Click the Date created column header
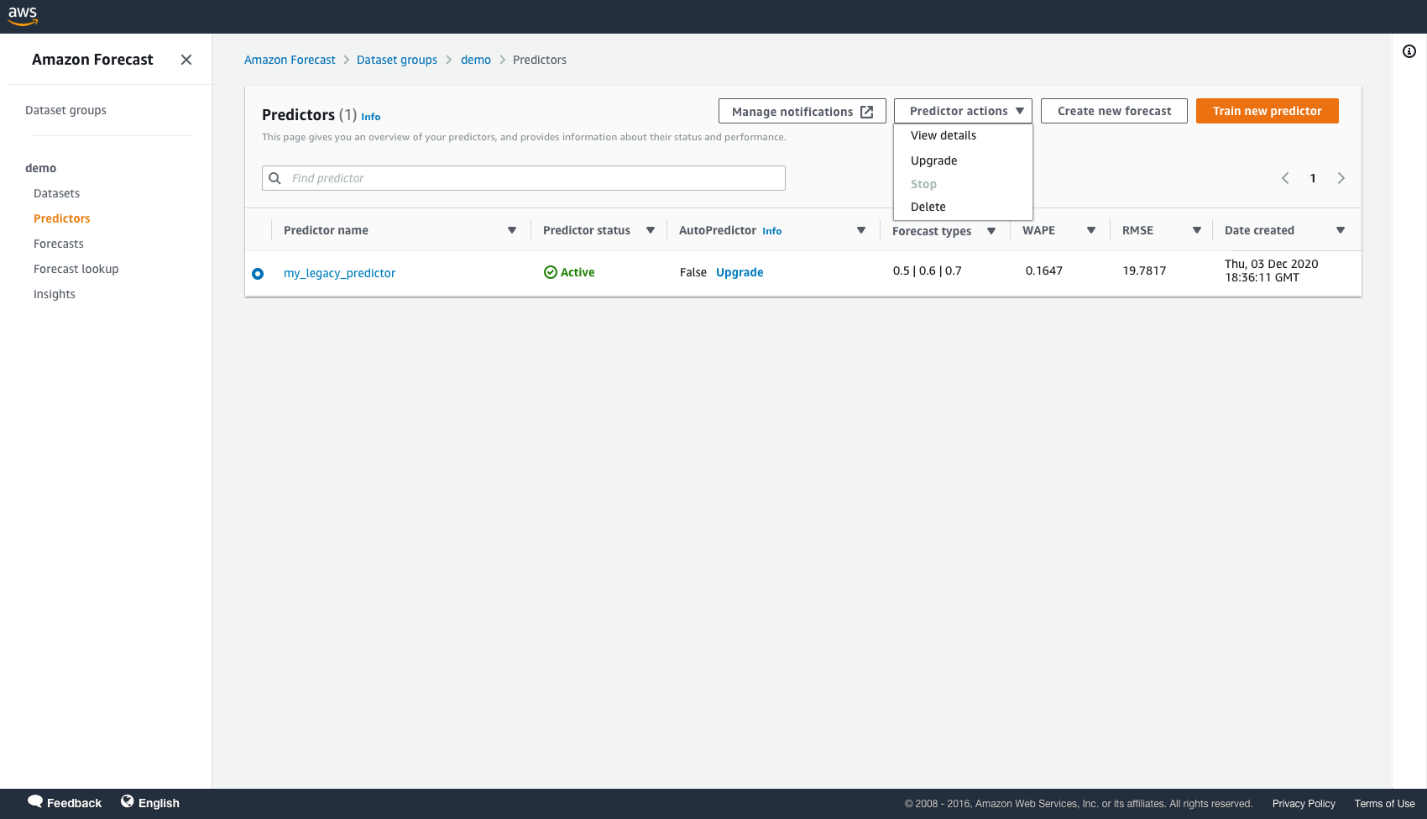 (1259, 231)
